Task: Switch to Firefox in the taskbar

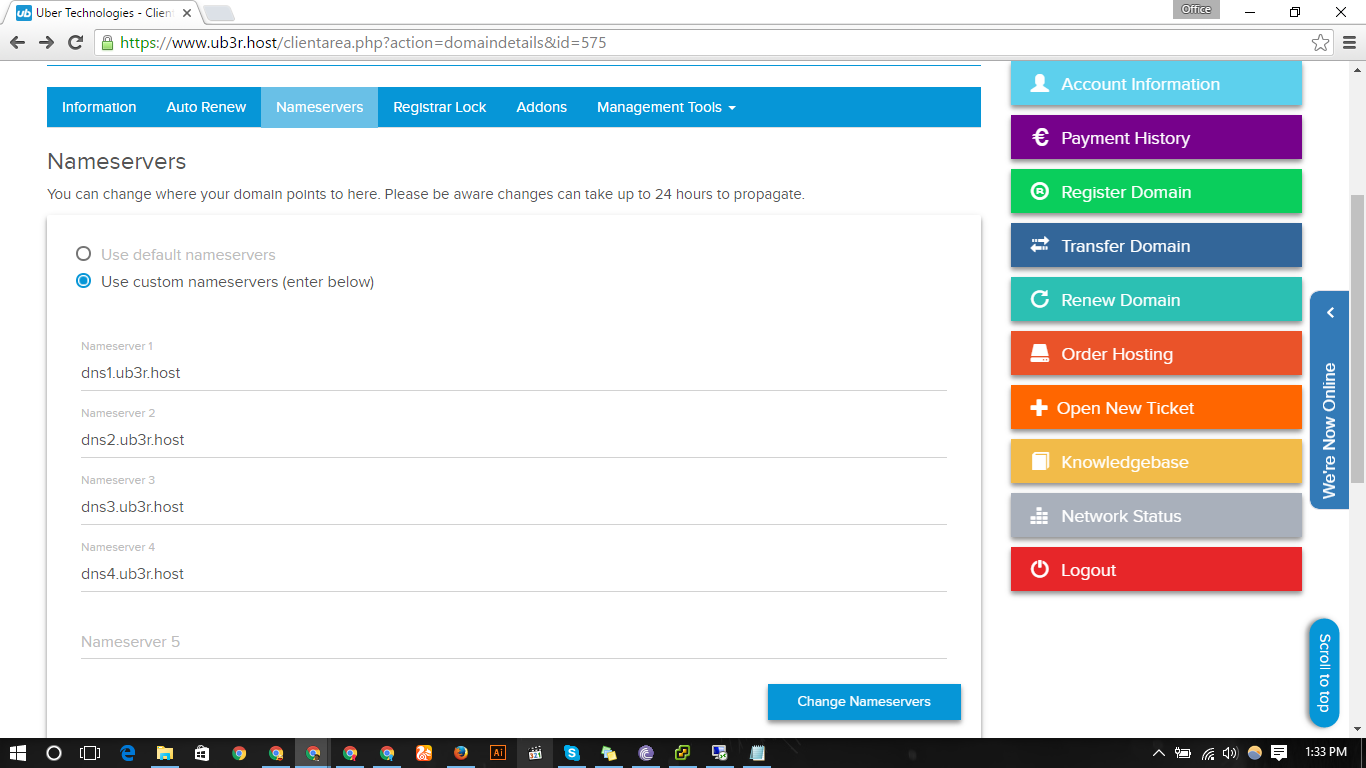Action: 461,753
